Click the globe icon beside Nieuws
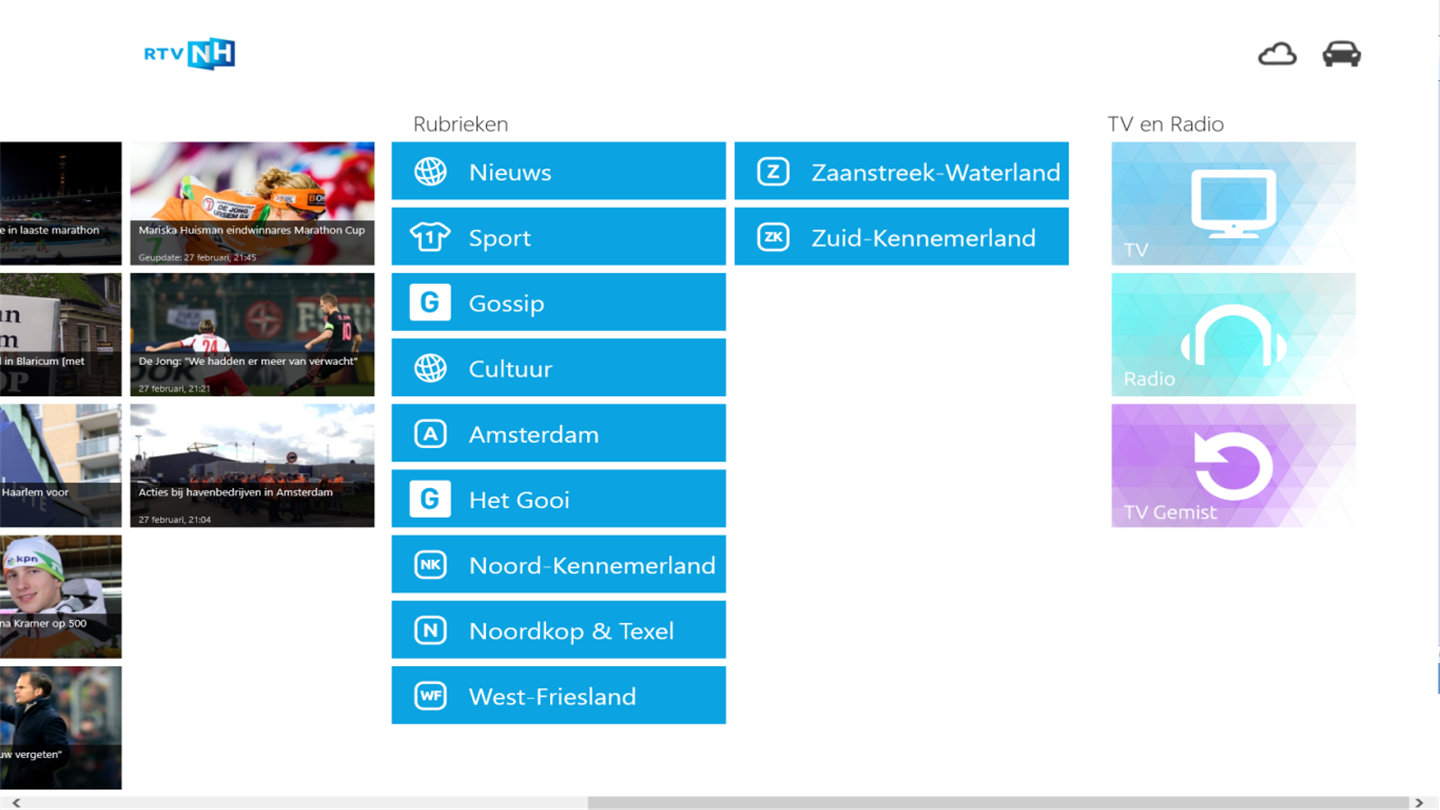This screenshot has height=810, width=1440. [x=431, y=172]
